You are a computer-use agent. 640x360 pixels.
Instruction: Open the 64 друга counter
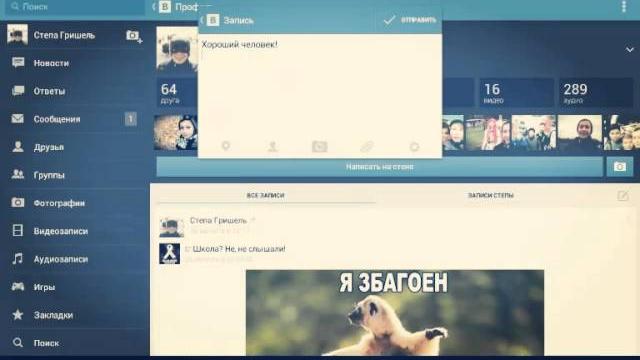coord(176,93)
